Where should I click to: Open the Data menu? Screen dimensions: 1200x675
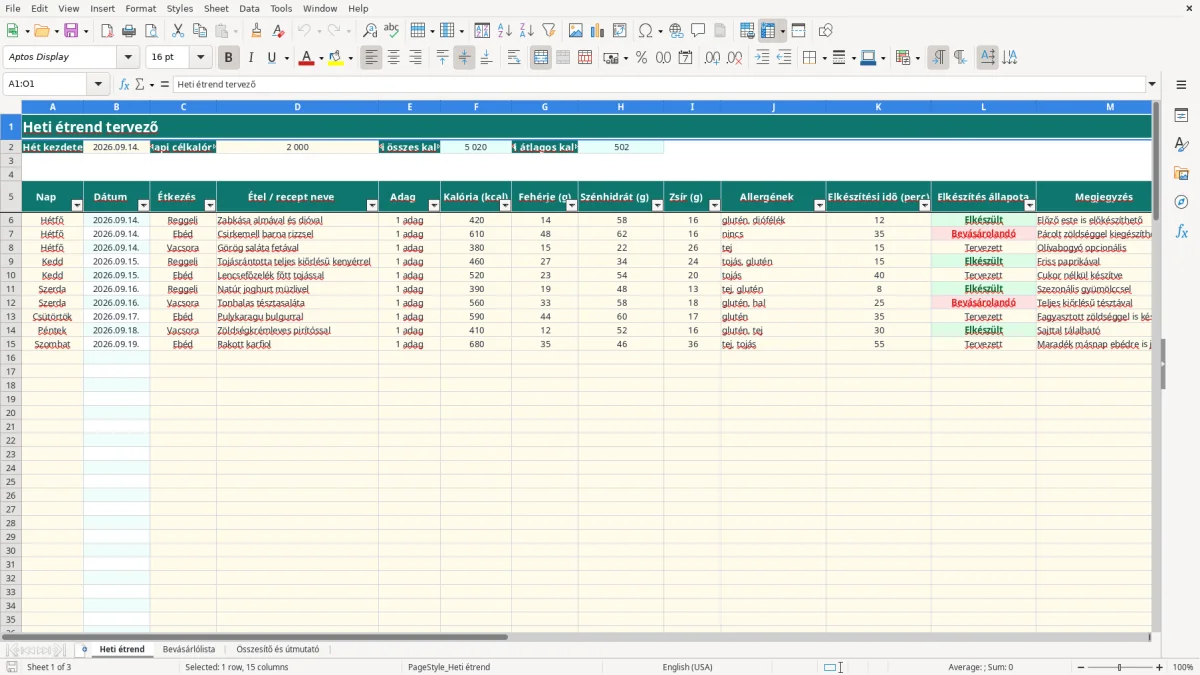(249, 8)
